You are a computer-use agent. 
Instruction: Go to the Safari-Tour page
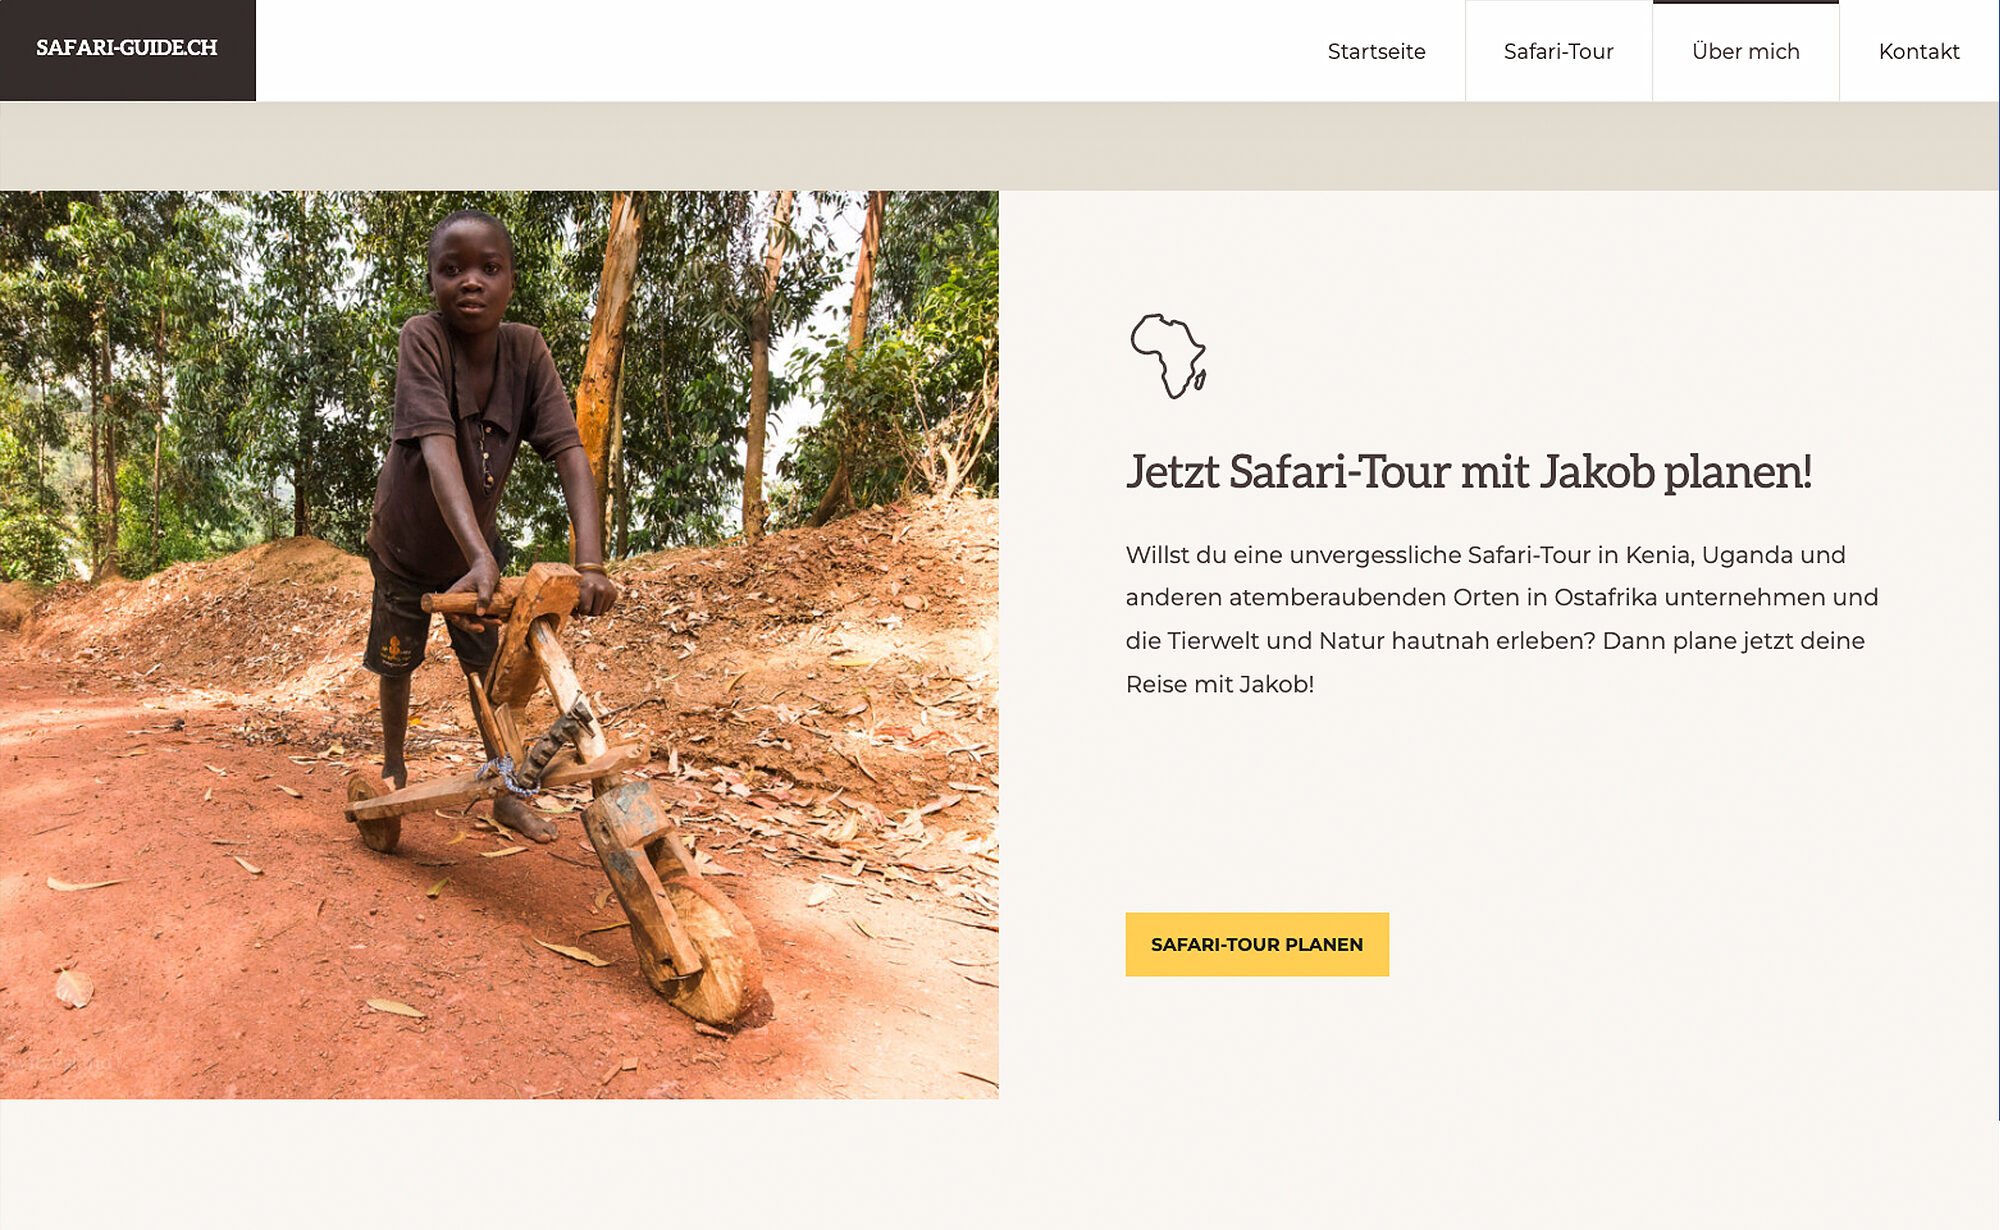pyautogui.click(x=1558, y=51)
